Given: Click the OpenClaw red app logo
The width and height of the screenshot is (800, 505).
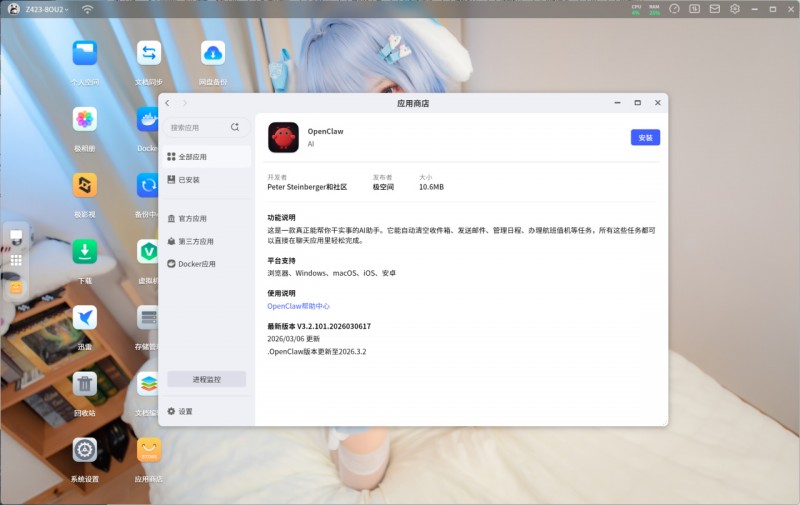Looking at the screenshot, I should point(283,137).
